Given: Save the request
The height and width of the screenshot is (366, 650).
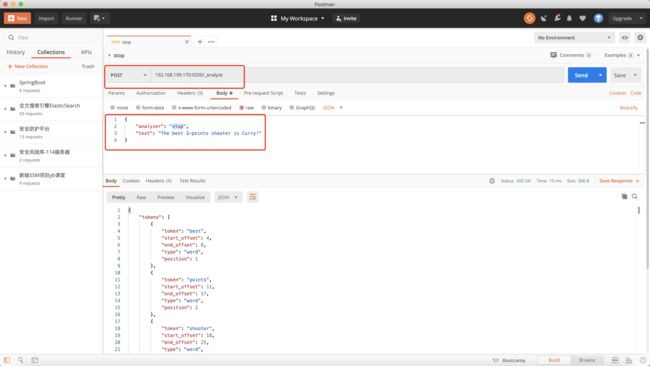Looking at the screenshot, I should tap(620, 75).
